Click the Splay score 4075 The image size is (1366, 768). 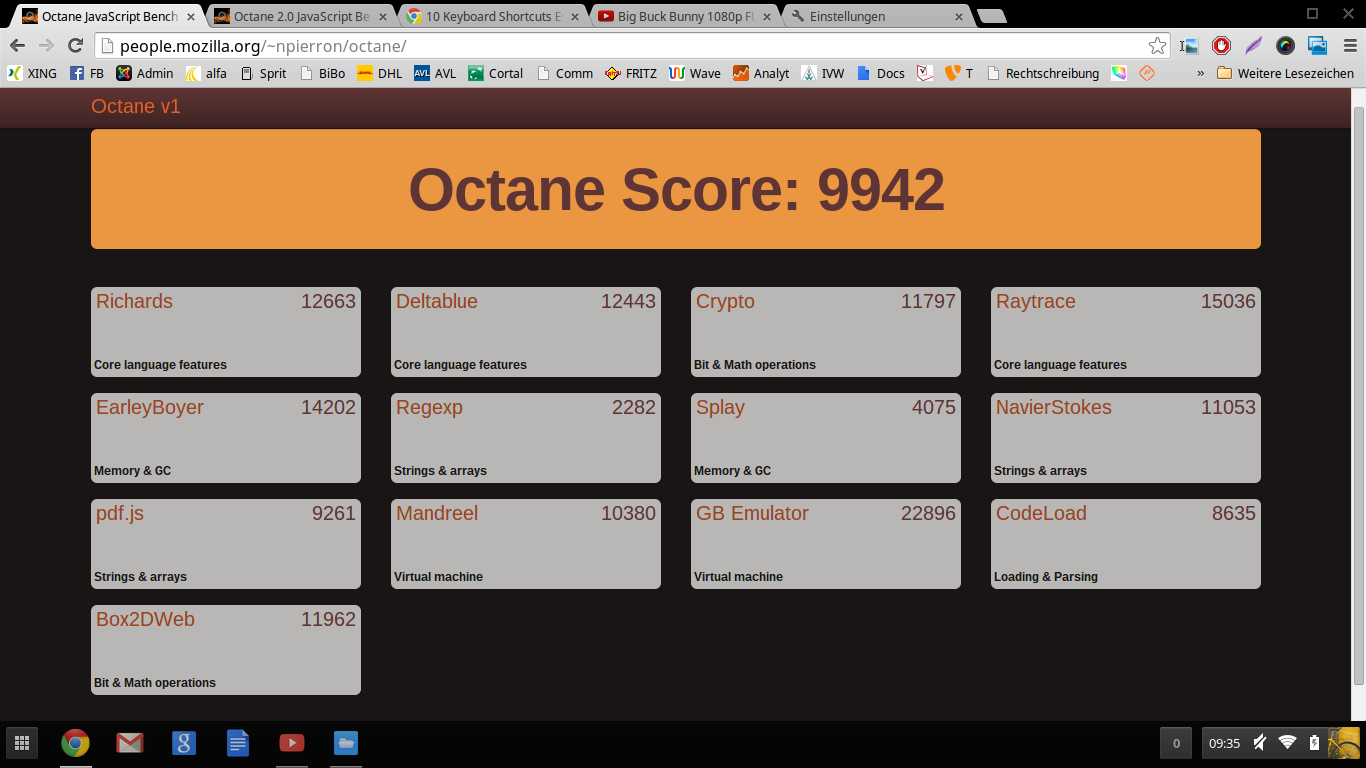tap(934, 407)
